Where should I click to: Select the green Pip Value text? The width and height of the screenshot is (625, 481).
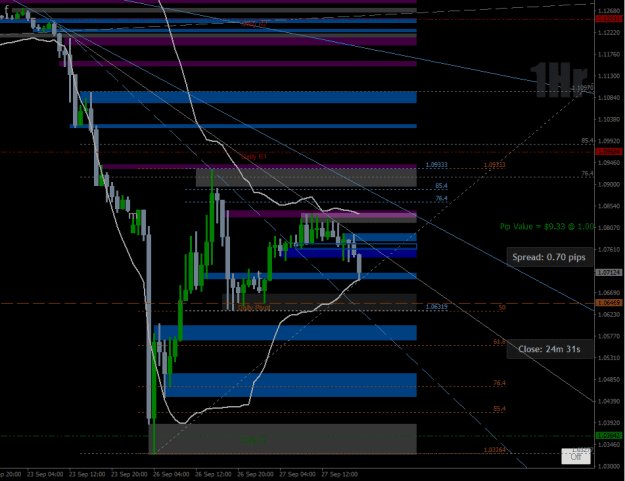pyautogui.click(x=546, y=226)
